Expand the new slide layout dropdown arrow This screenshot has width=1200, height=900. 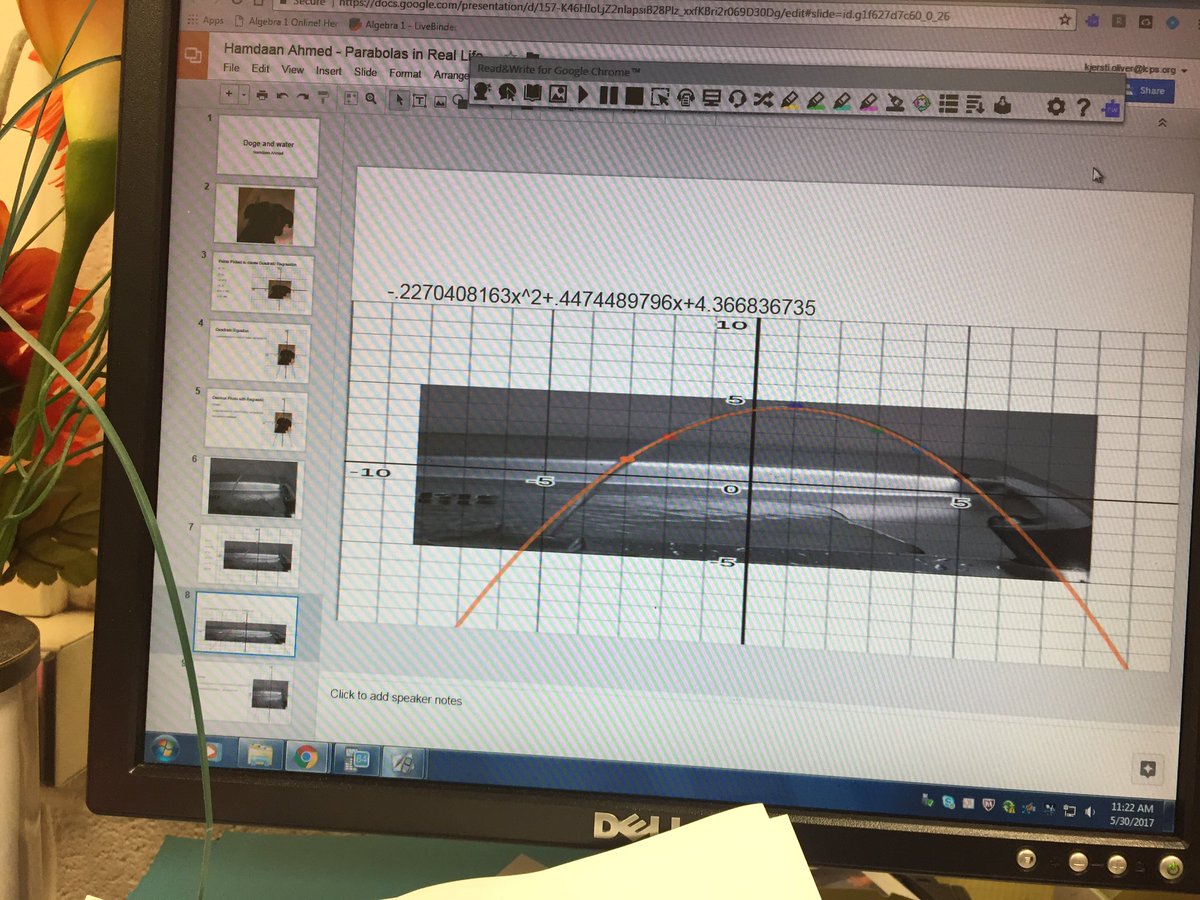coord(243,94)
